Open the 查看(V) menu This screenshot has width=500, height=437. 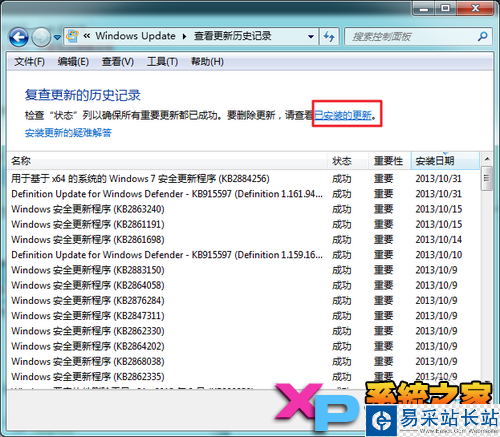(x=118, y=62)
